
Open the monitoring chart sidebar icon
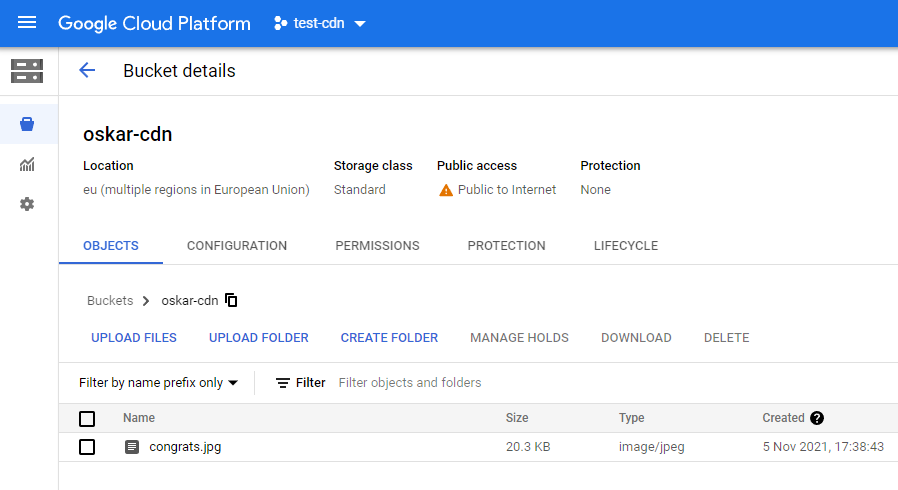[x=27, y=164]
